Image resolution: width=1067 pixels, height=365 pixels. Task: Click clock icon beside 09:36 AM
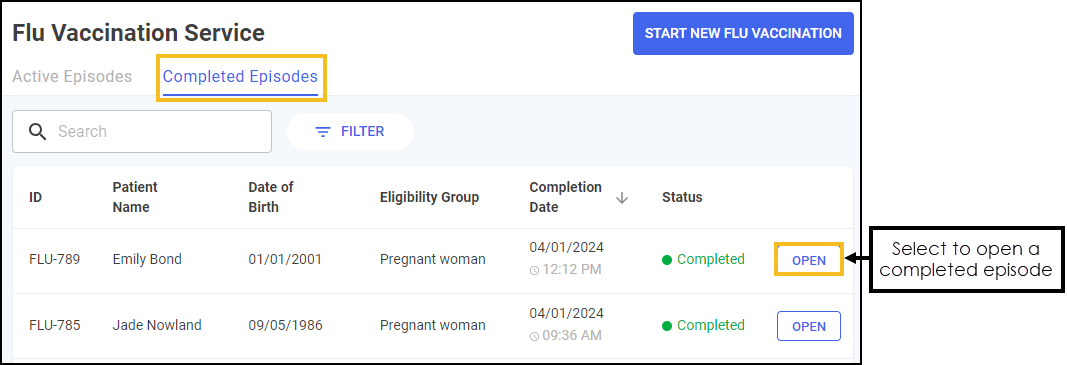click(x=534, y=336)
